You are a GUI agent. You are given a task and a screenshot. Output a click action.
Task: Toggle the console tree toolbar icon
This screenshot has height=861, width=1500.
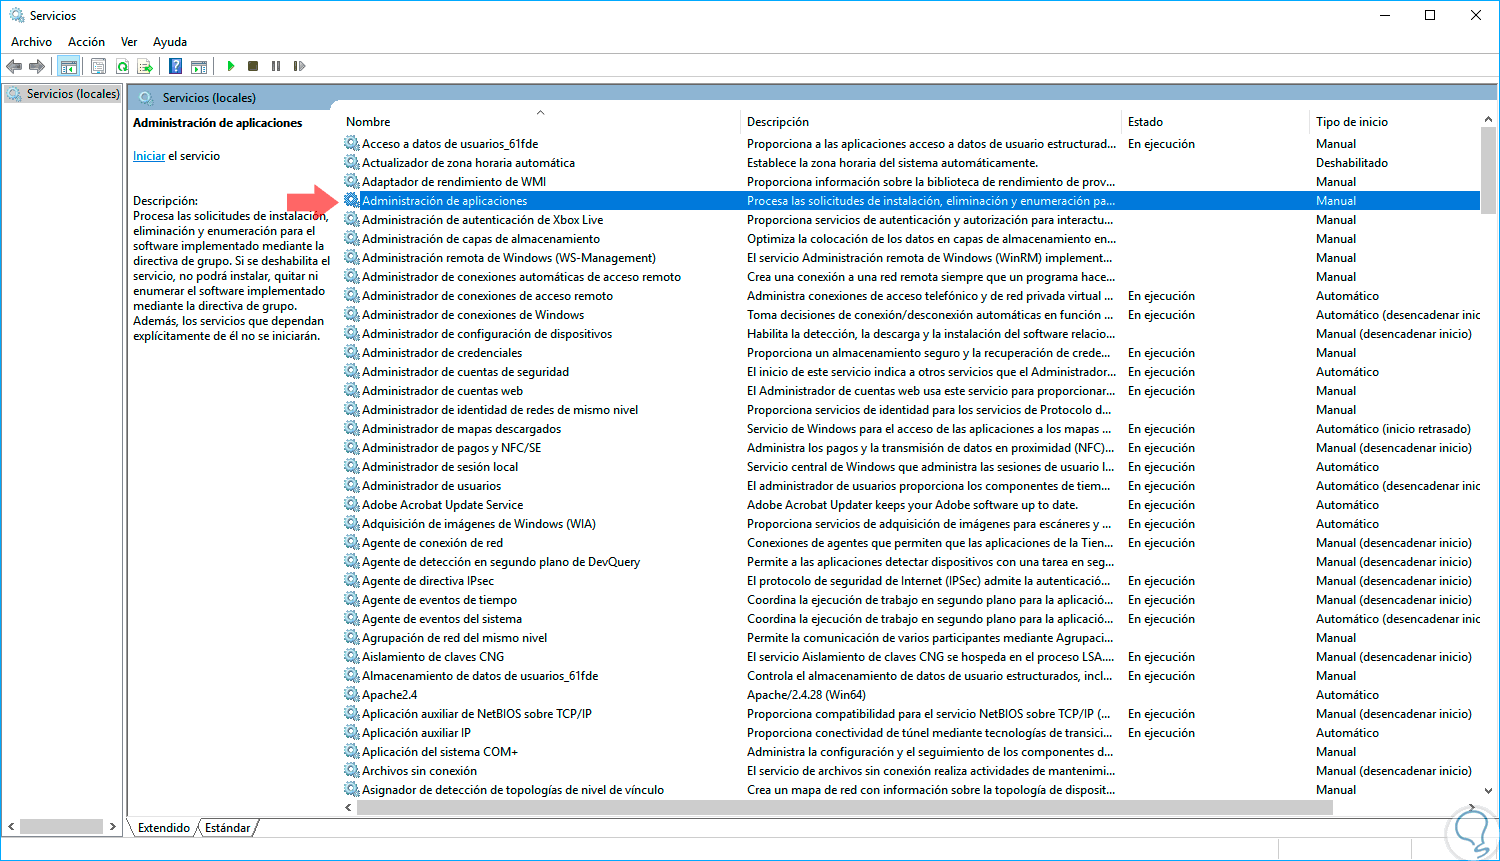pos(69,66)
